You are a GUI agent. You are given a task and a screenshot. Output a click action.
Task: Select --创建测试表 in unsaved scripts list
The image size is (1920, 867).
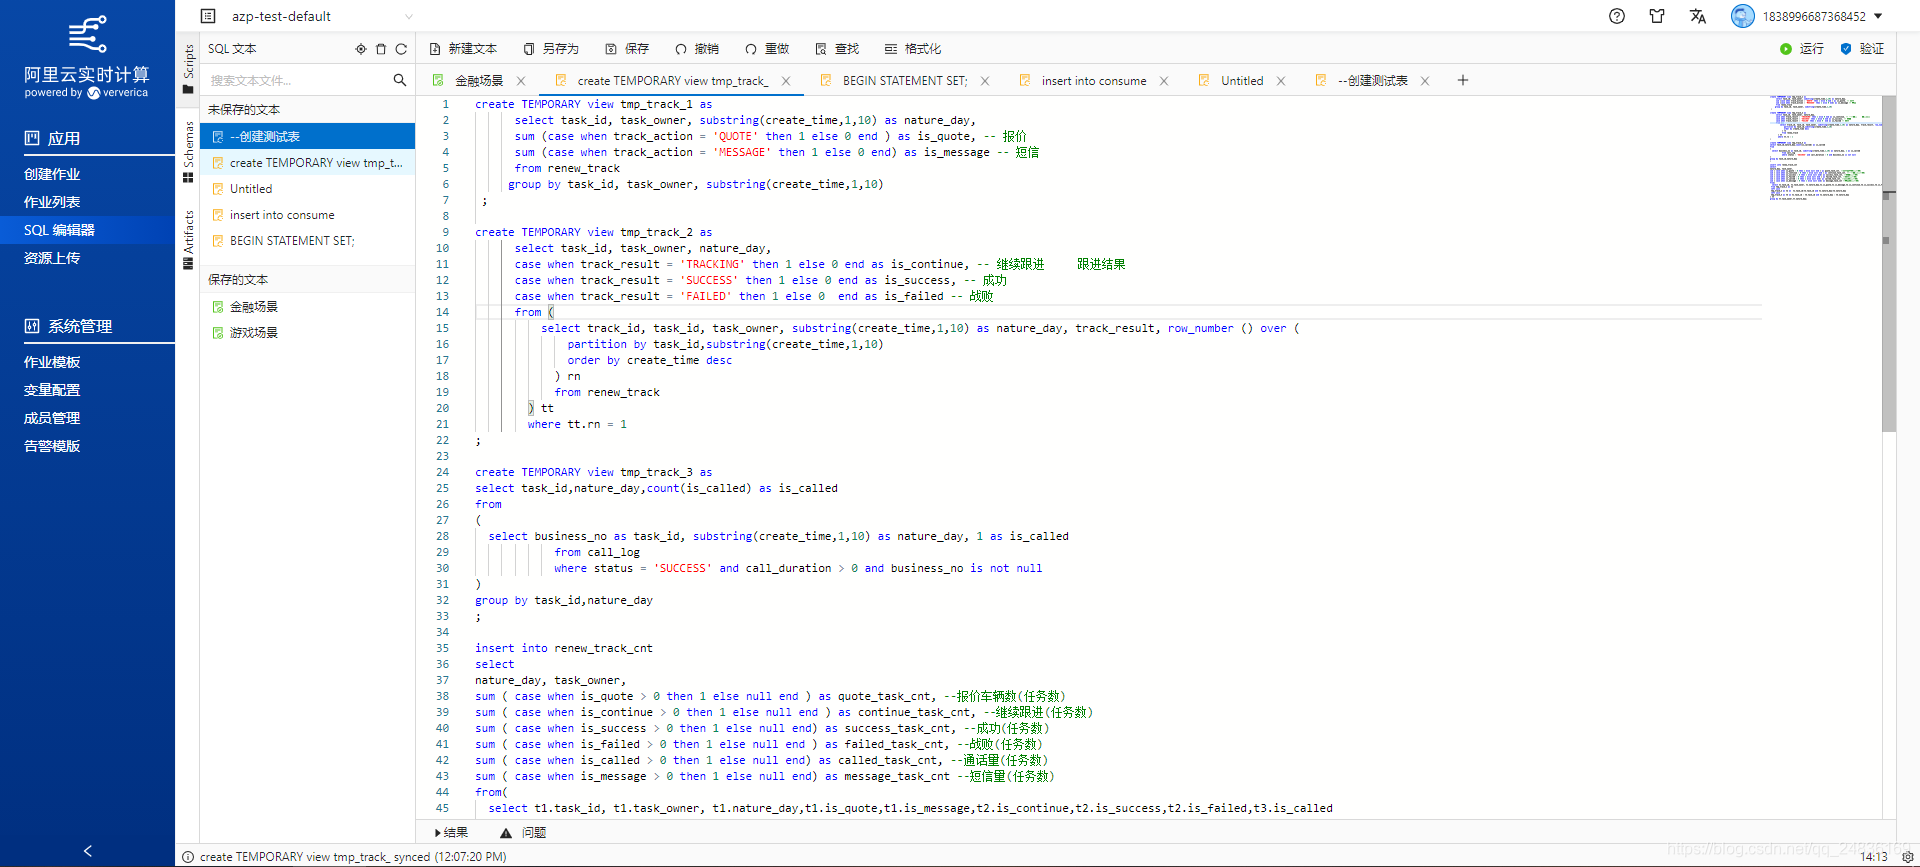click(x=307, y=137)
